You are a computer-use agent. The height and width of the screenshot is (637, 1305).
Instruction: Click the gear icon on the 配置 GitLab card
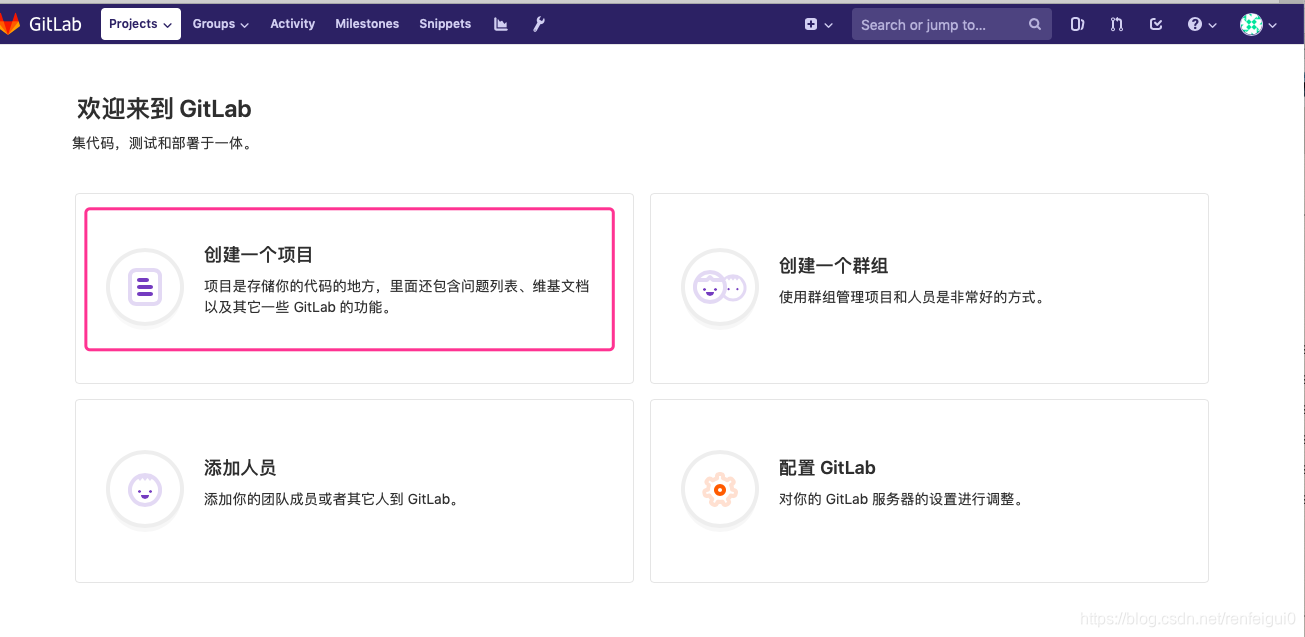(x=719, y=490)
